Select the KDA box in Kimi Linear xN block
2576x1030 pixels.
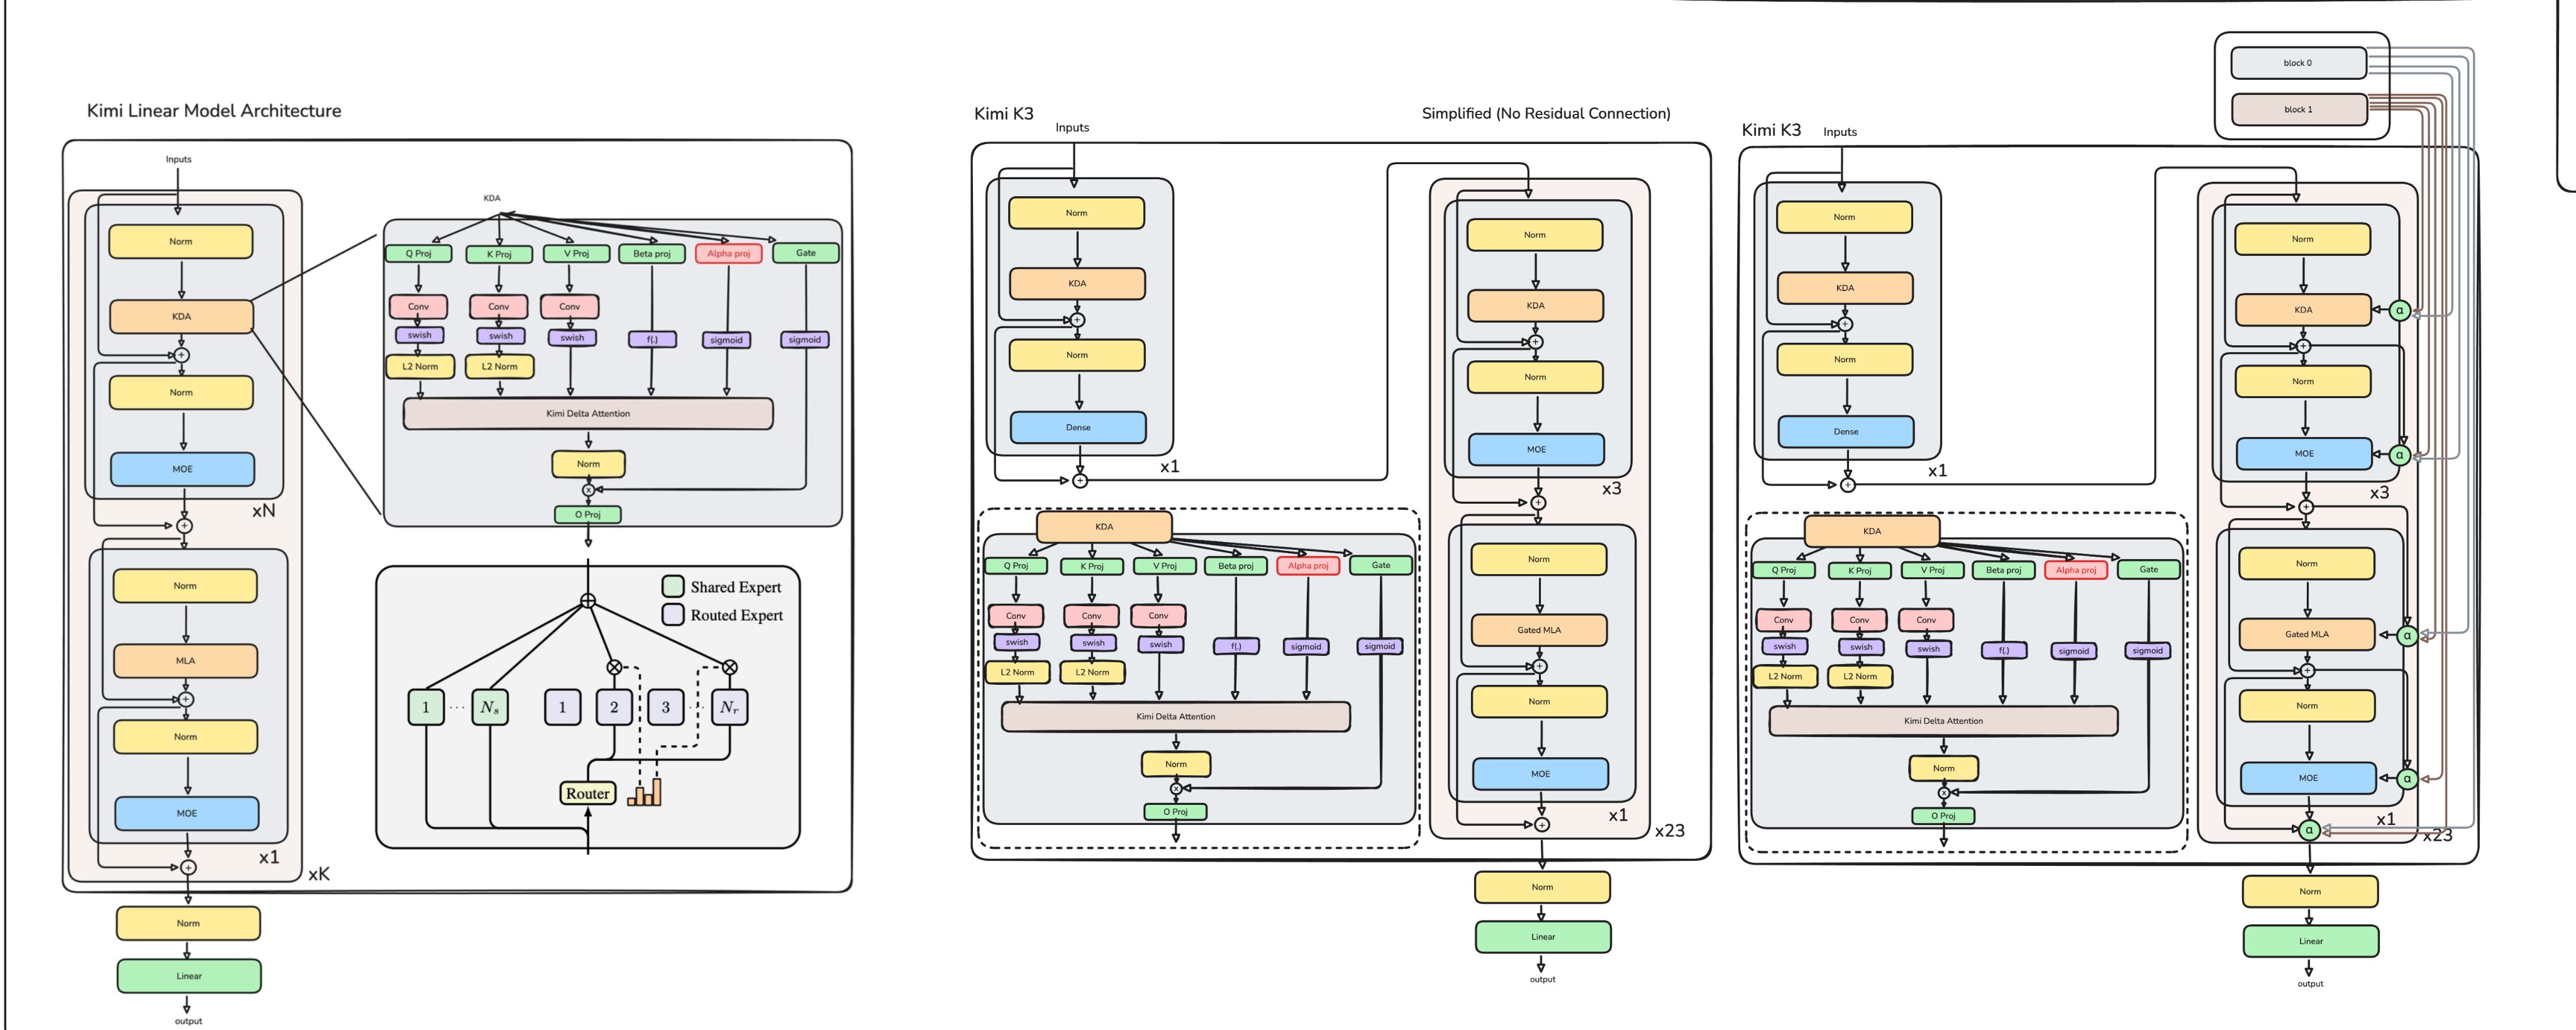click(181, 317)
